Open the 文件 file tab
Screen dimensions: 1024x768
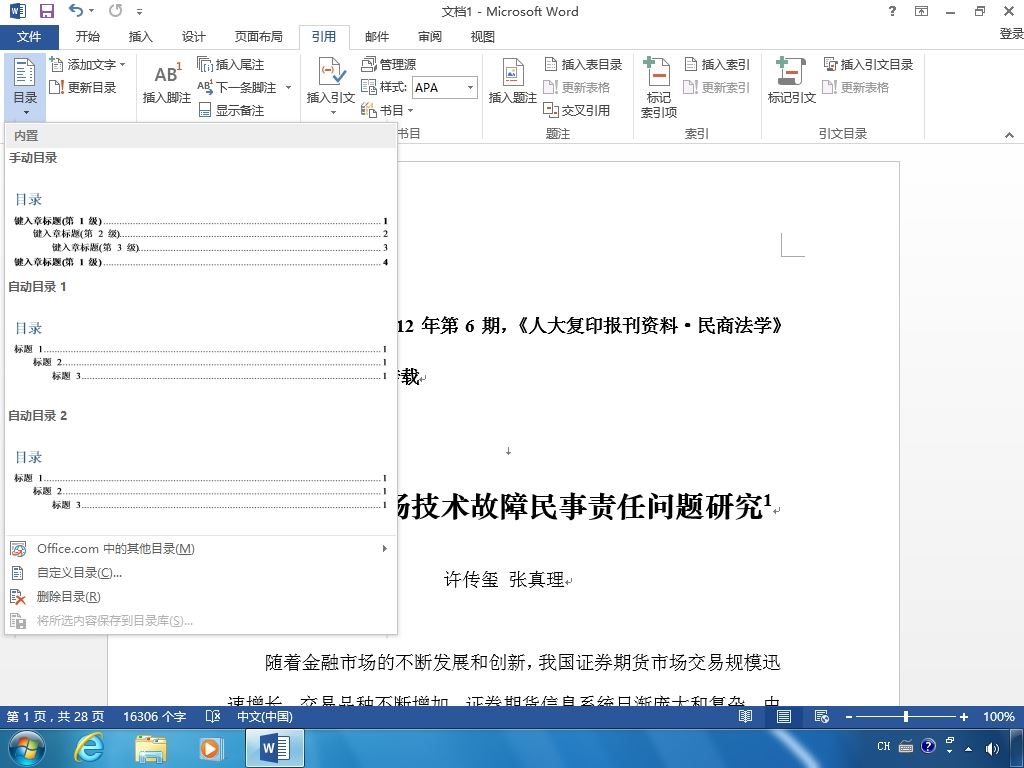29,37
